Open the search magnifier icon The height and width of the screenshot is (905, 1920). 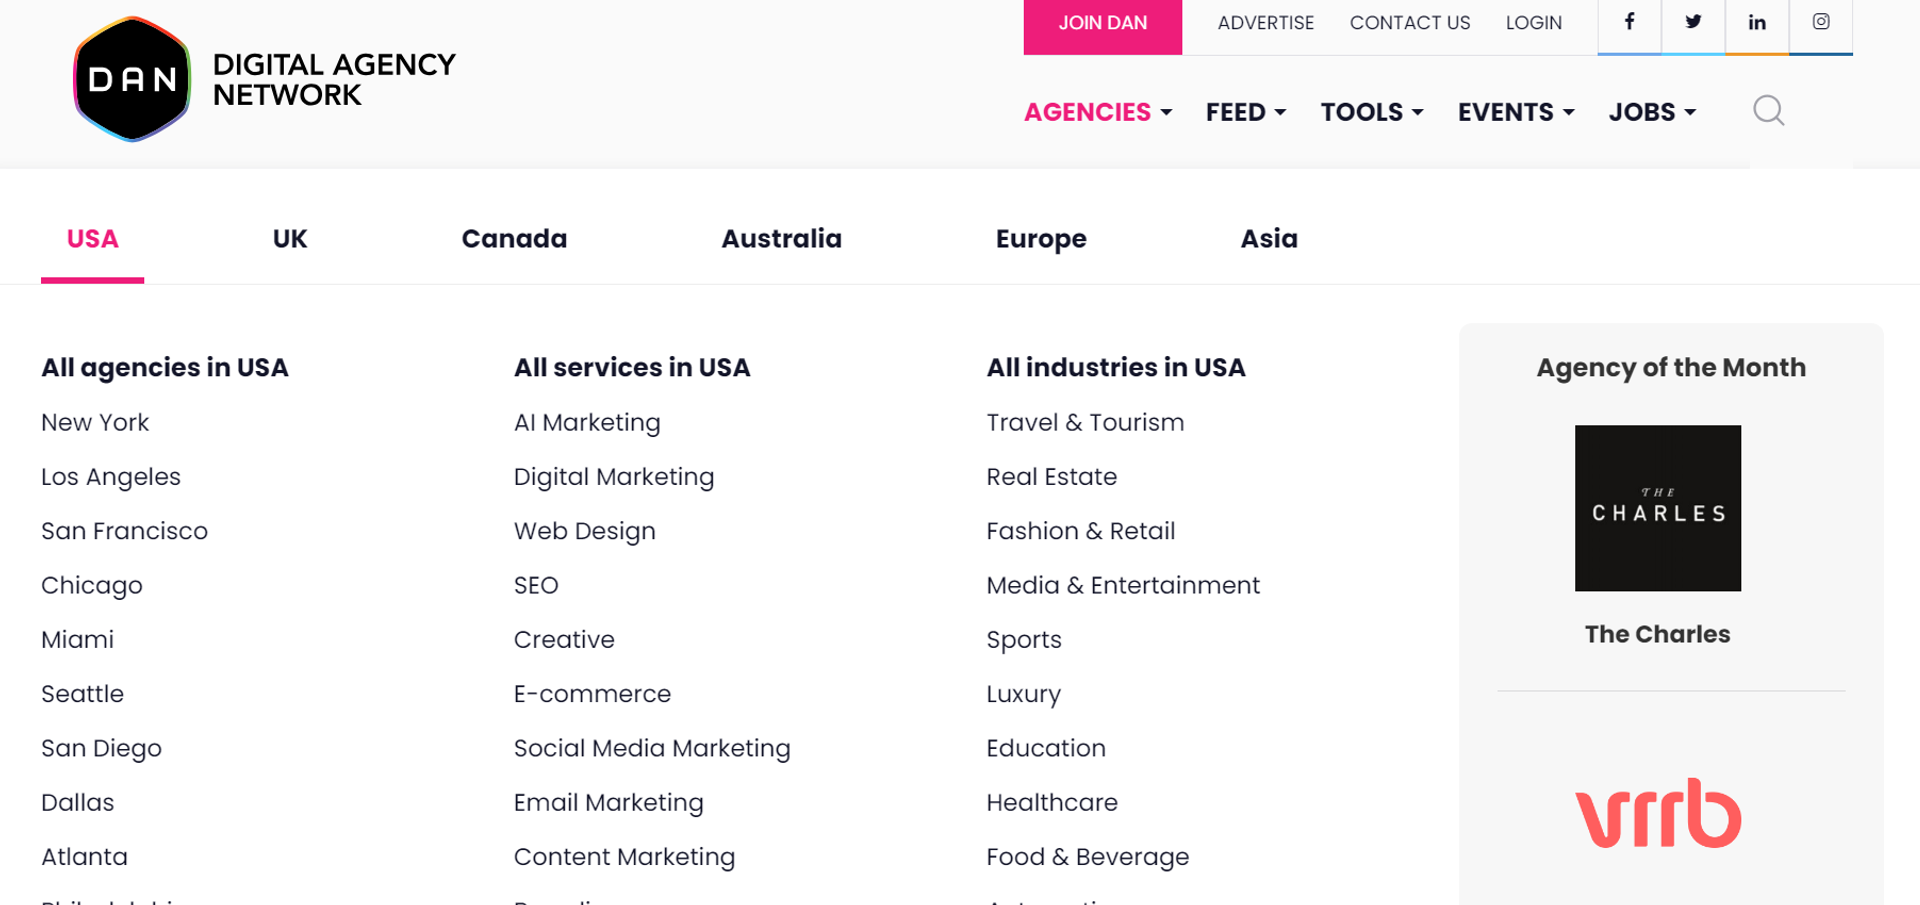point(1767,111)
